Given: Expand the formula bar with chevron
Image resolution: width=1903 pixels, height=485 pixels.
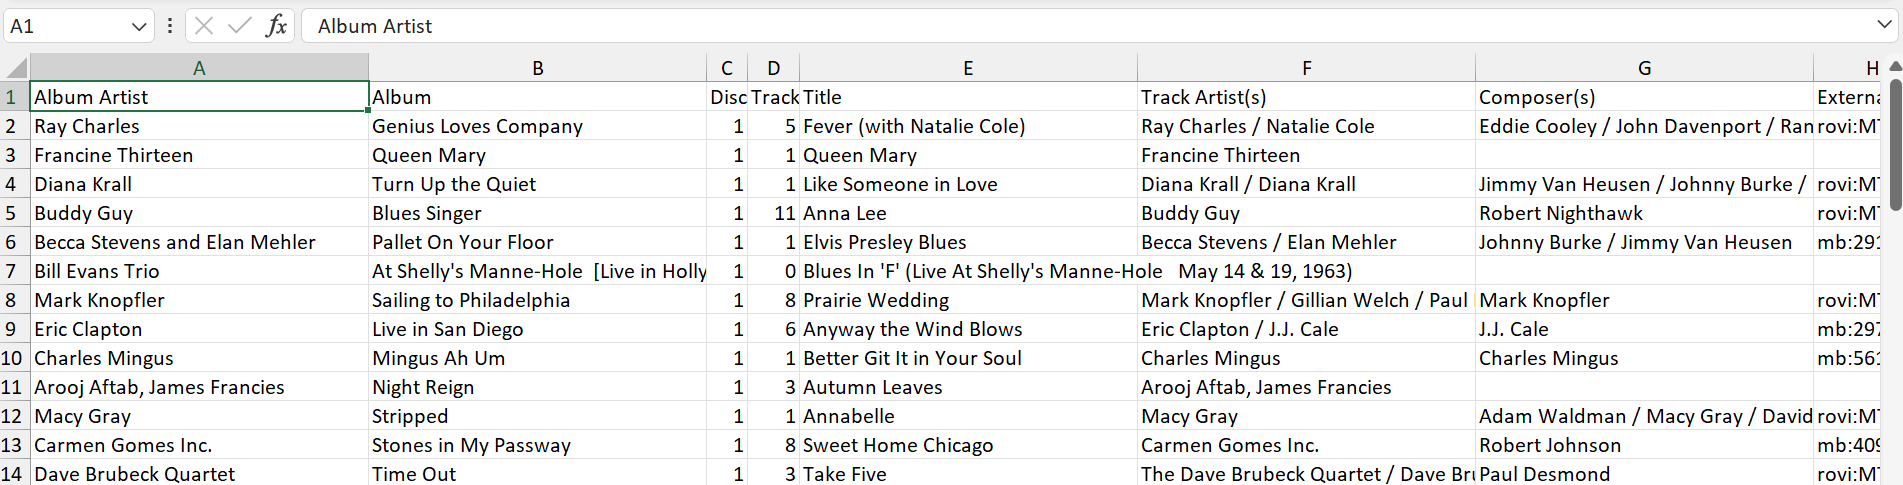Looking at the screenshot, I should [x=1885, y=25].
